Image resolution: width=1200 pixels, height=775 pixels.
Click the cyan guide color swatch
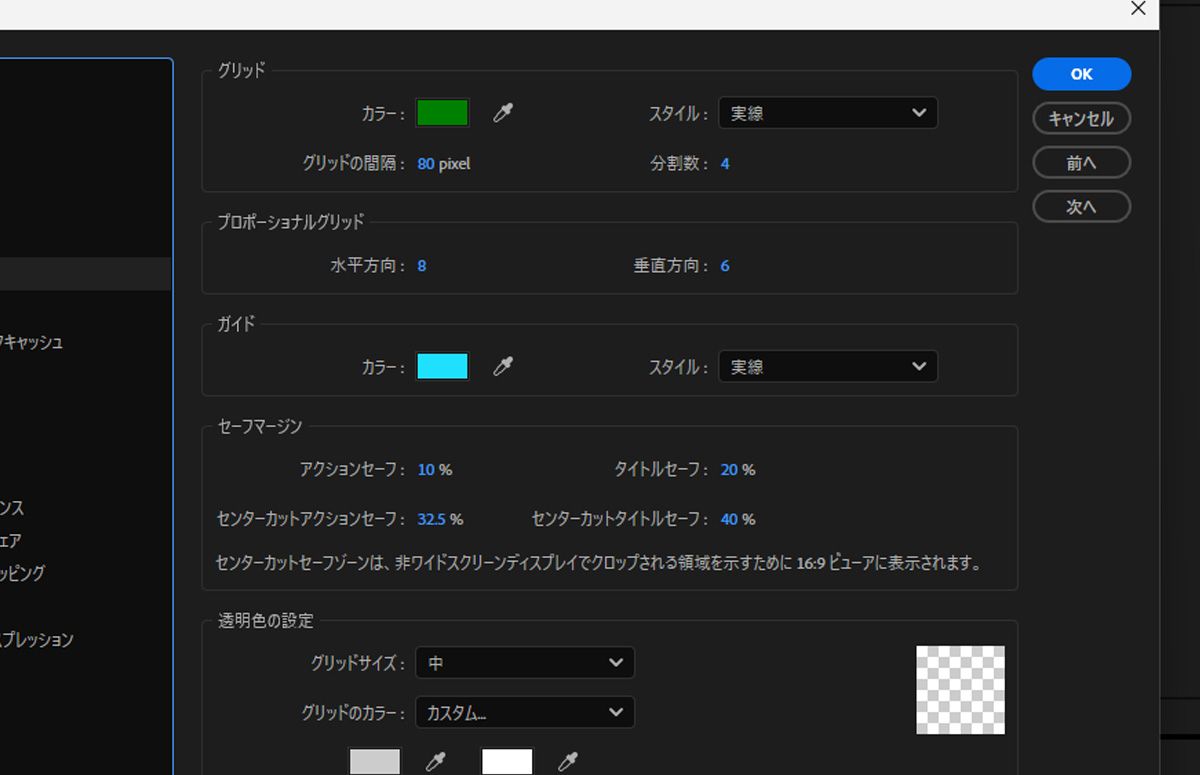point(442,366)
